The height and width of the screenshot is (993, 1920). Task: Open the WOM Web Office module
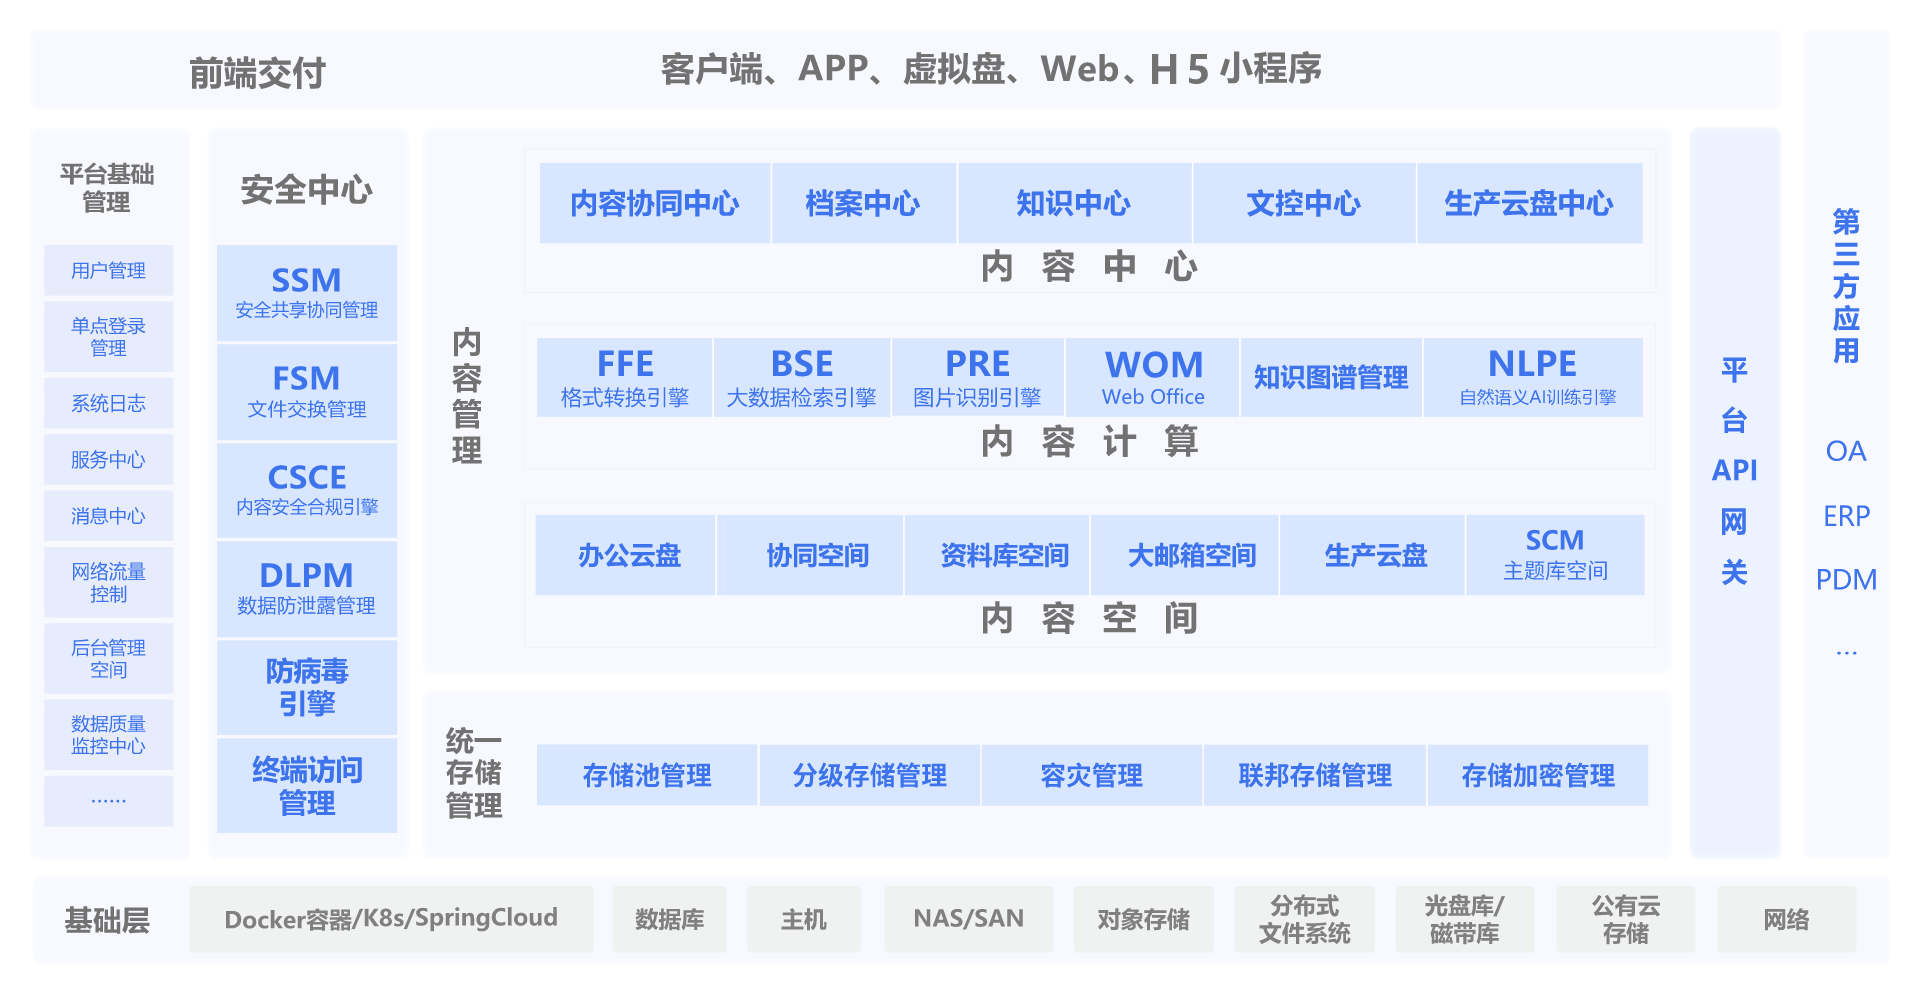1152,376
